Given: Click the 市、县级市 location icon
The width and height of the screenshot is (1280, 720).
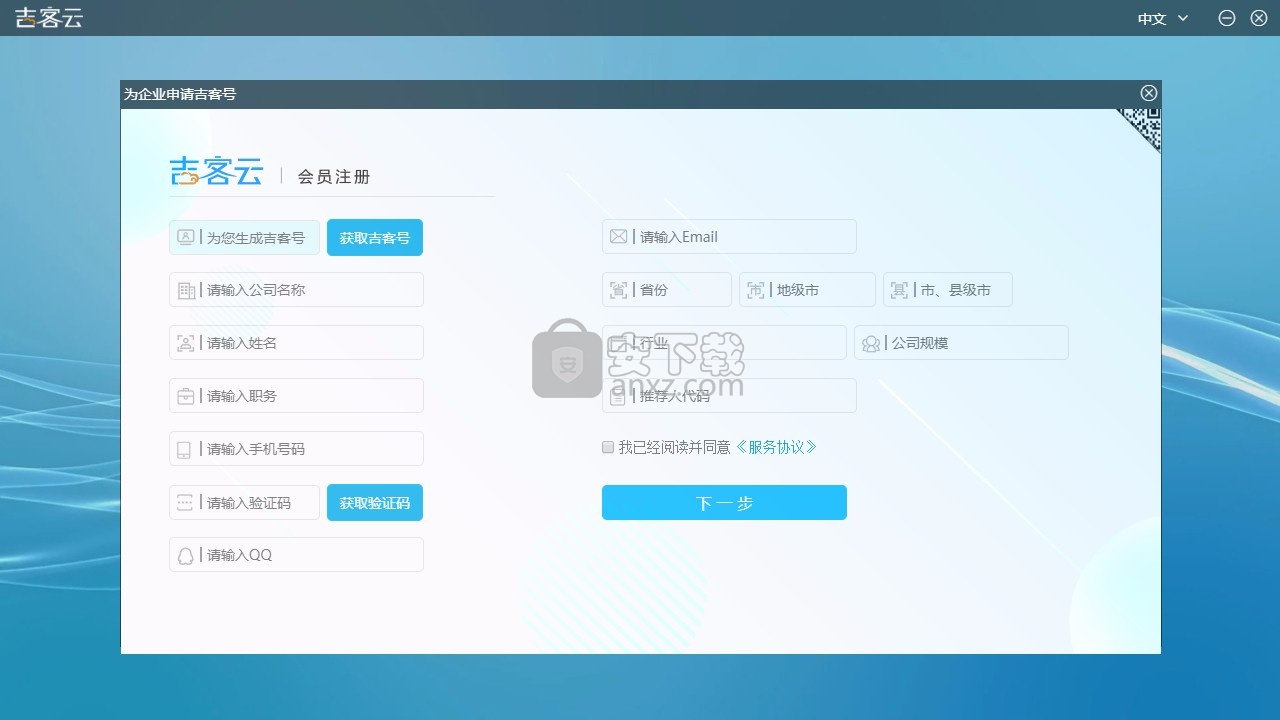Looking at the screenshot, I should coord(900,290).
